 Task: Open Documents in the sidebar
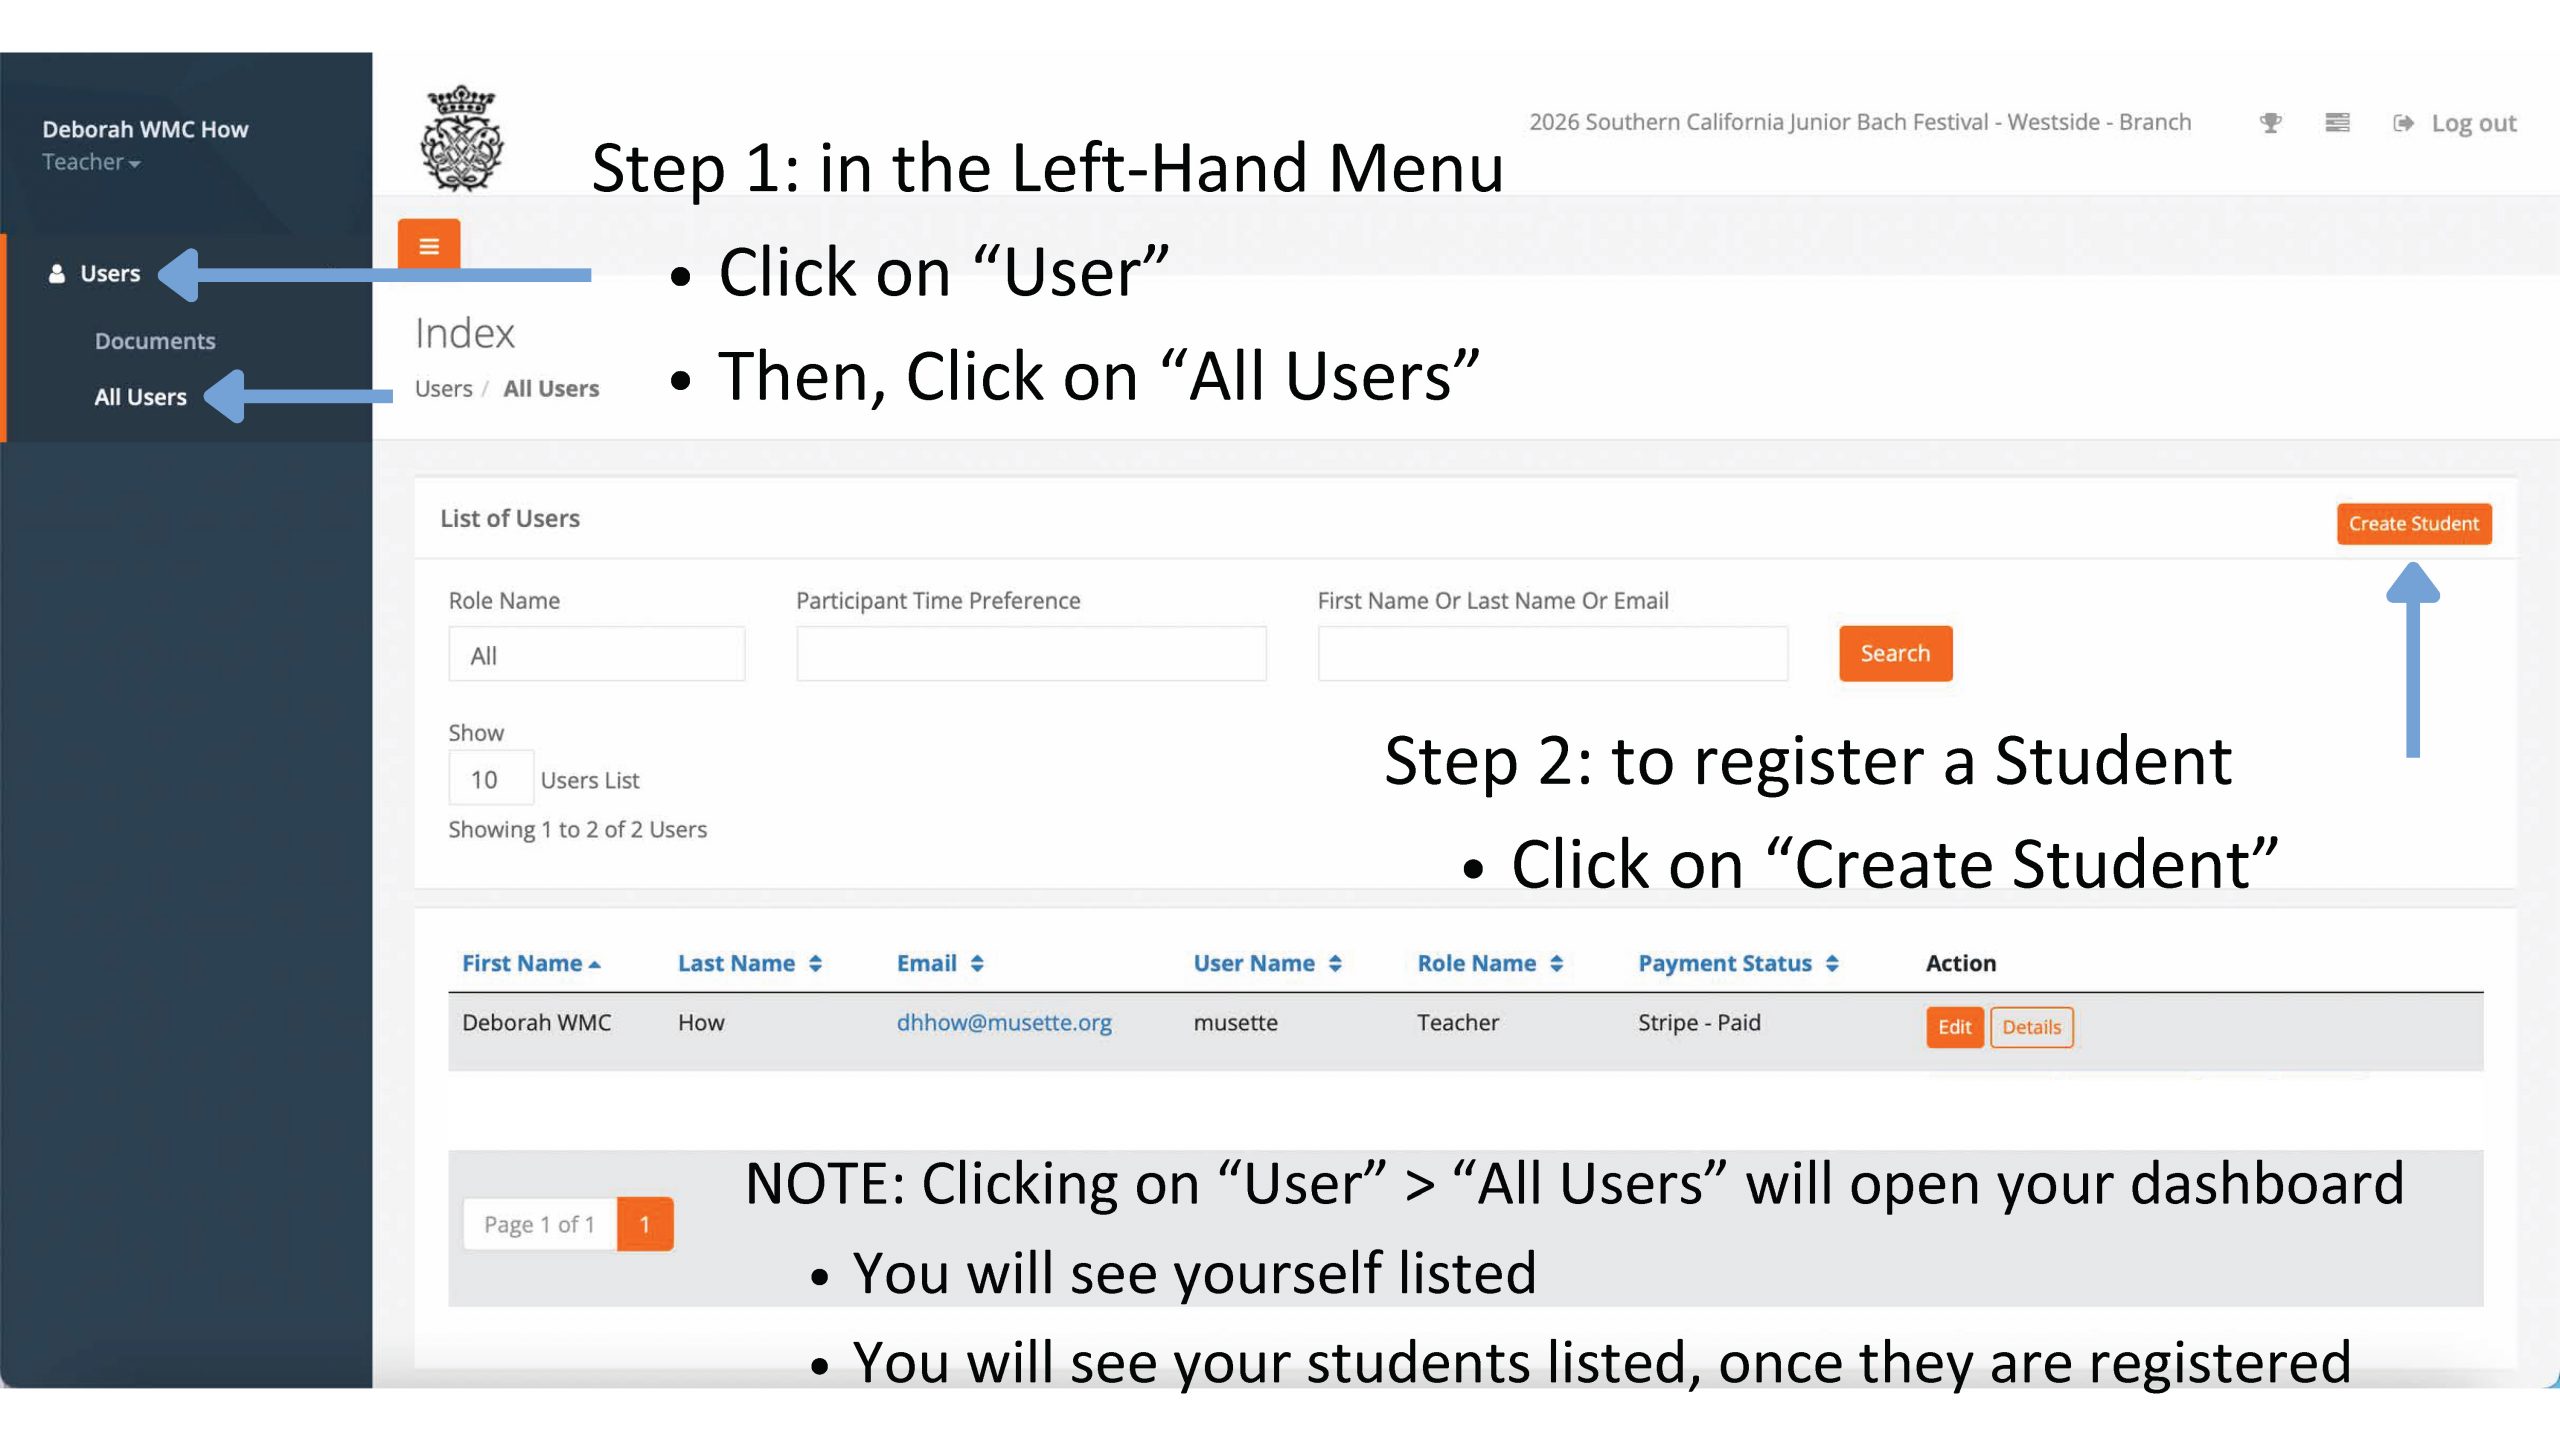click(x=155, y=341)
